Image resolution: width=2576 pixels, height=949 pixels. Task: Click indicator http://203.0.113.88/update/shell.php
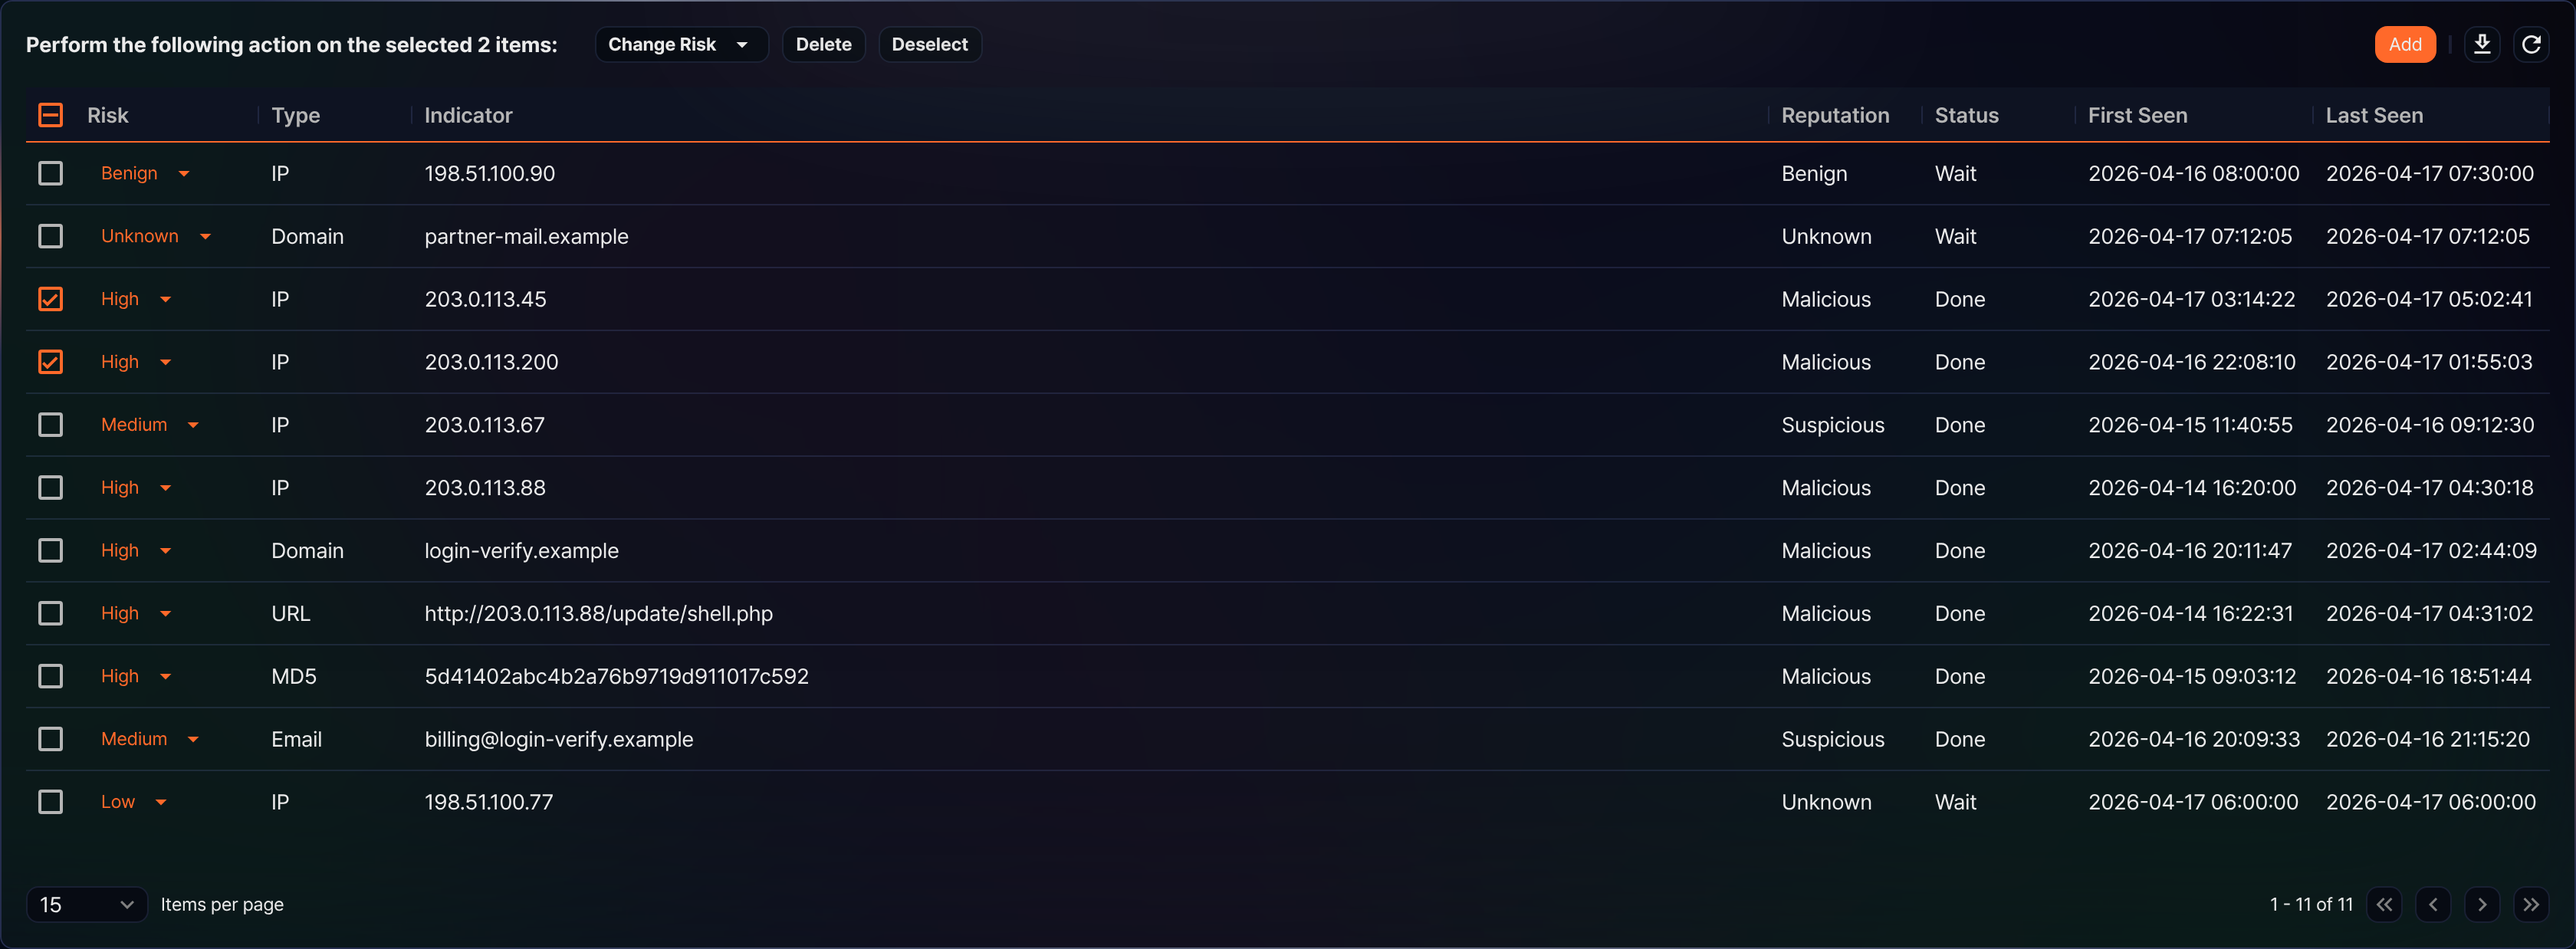pyautogui.click(x=598, y=613)
